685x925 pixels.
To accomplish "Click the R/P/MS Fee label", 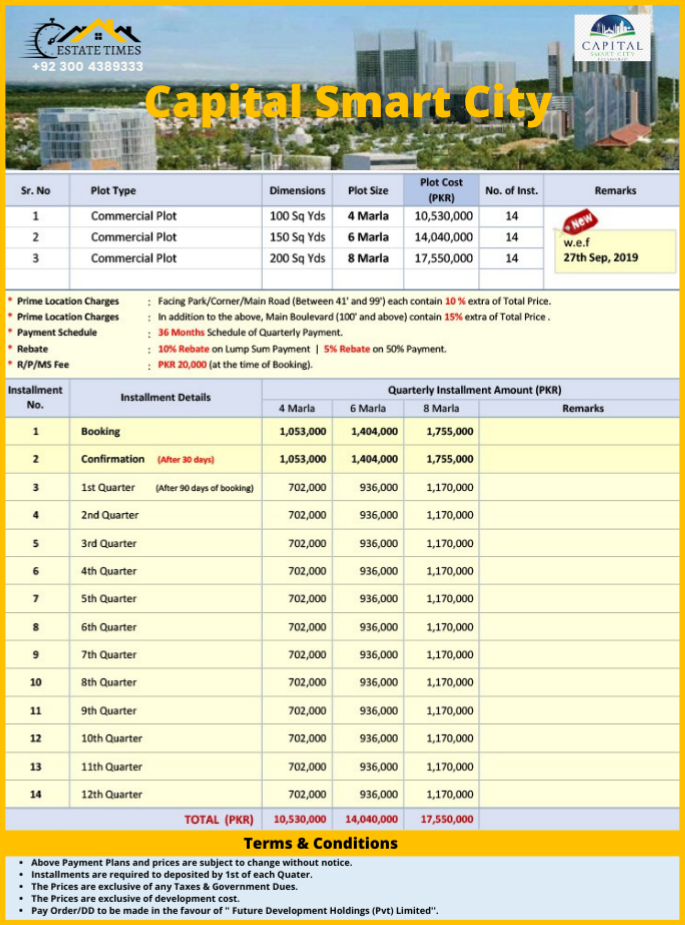I will pyautogui.click(x=43, y=365).
